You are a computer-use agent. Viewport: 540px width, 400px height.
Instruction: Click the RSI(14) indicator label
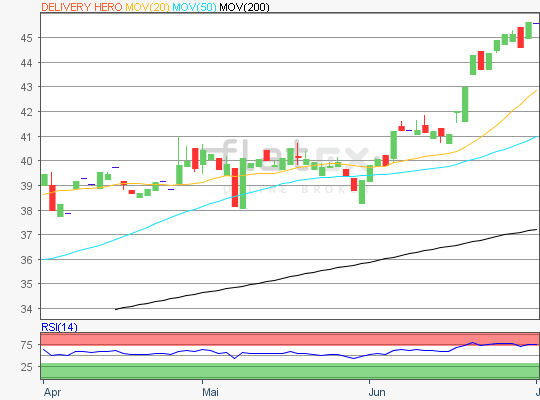click(59, 327)
